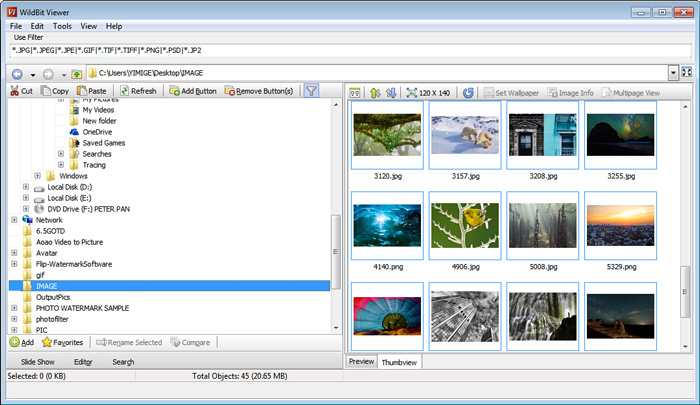Select the gif folder
This screenshot has height=405, width=700.
pyautogui.click(x=40, y=275)
